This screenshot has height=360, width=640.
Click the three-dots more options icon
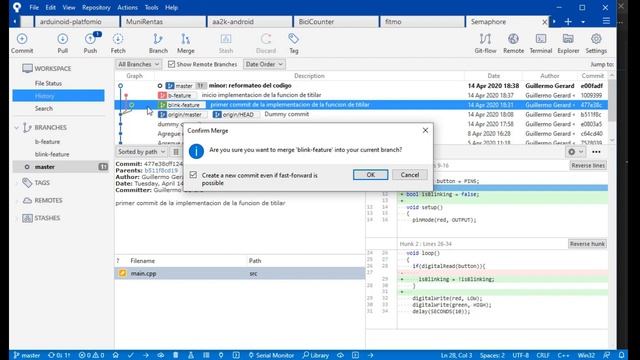pyautogui.click(x=596, y=152)
